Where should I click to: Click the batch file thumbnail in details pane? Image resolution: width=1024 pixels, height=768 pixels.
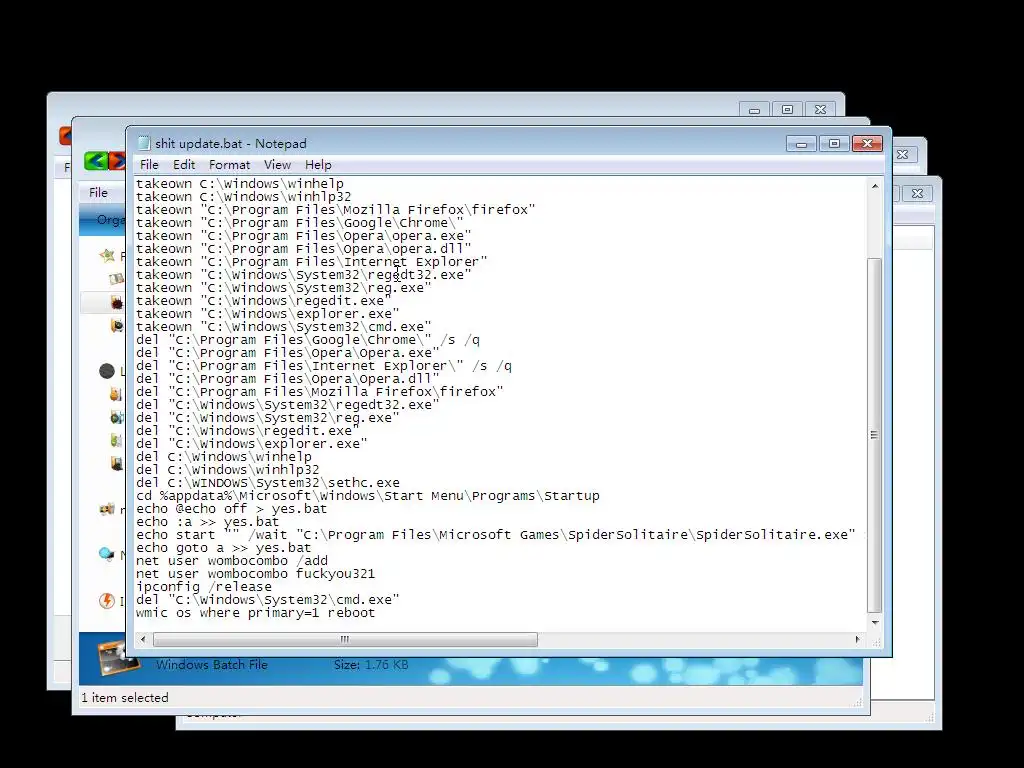tap(118, 657)
